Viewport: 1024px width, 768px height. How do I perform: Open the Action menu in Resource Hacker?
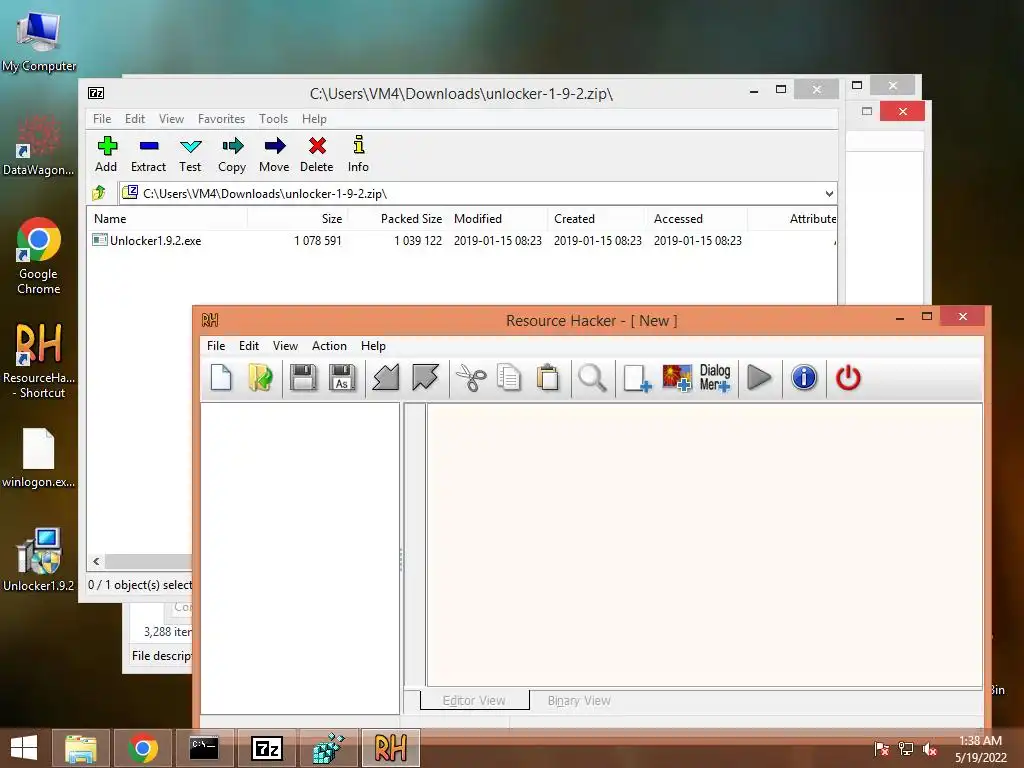tap(329, 345)
